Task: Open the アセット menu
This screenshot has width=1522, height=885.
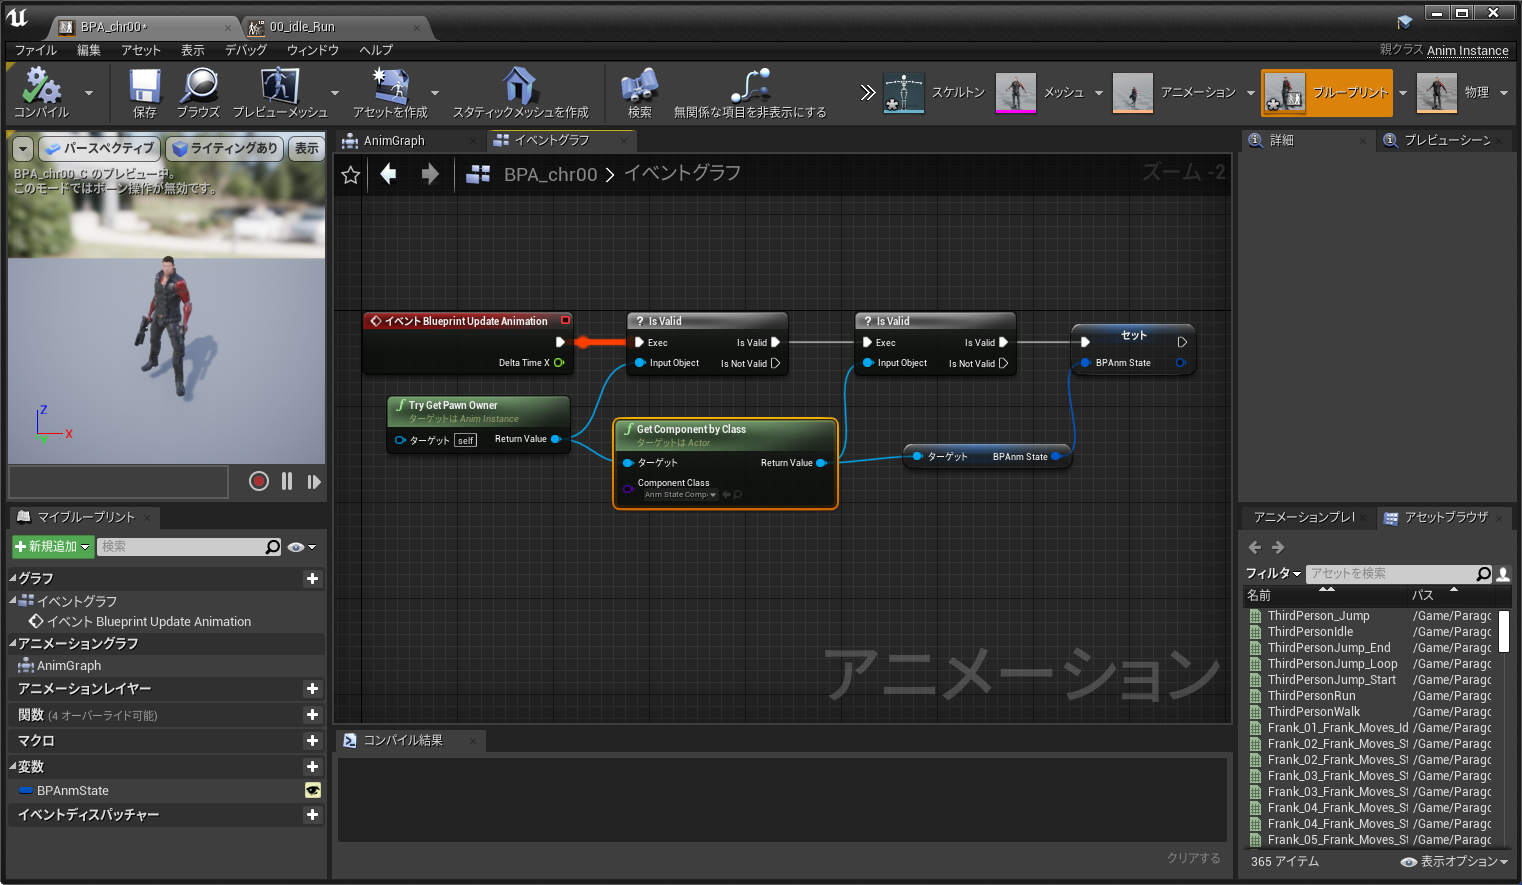Action: (141, 50)
